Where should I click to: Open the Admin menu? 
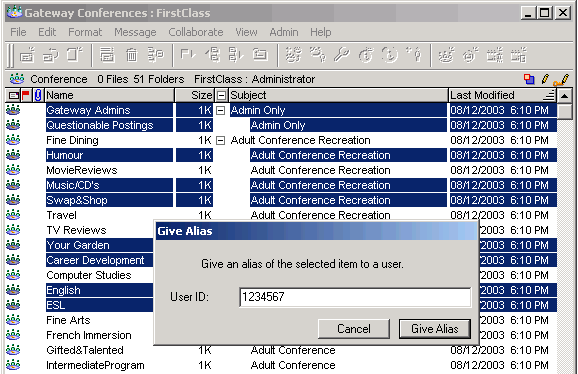(x=283, y=32)
